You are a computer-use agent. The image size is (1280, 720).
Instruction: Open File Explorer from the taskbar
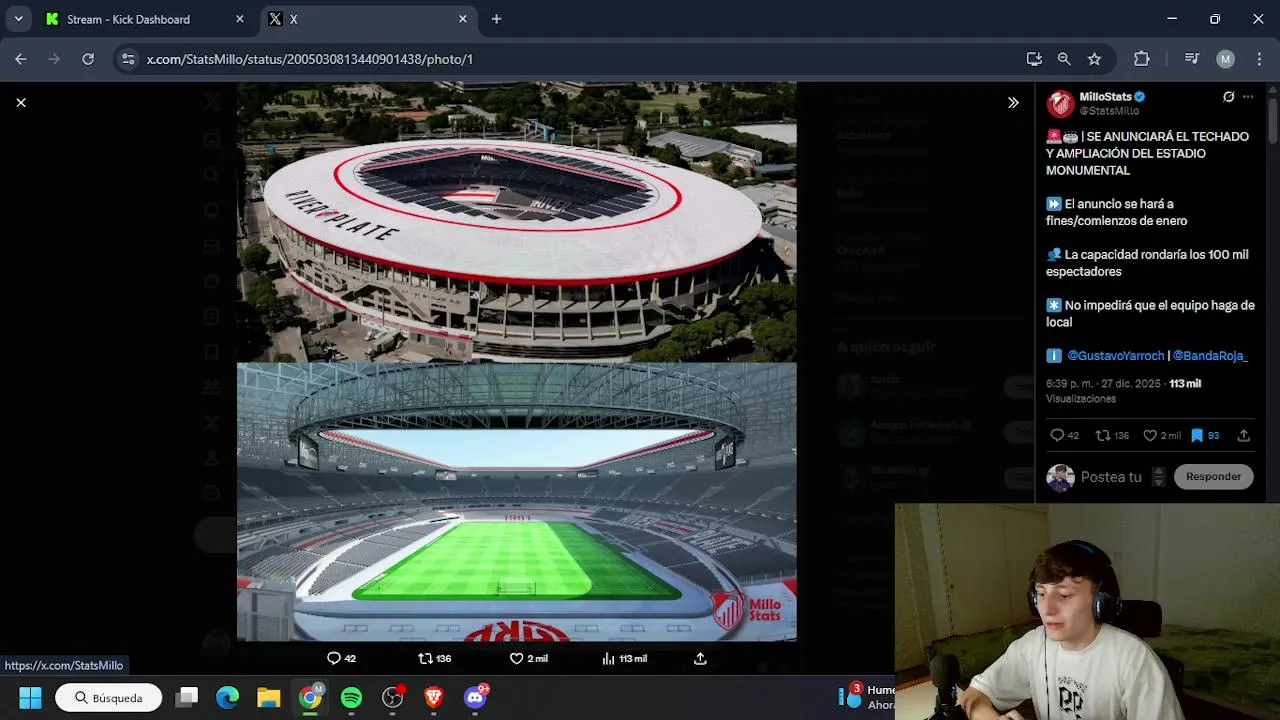coord(269,697)
